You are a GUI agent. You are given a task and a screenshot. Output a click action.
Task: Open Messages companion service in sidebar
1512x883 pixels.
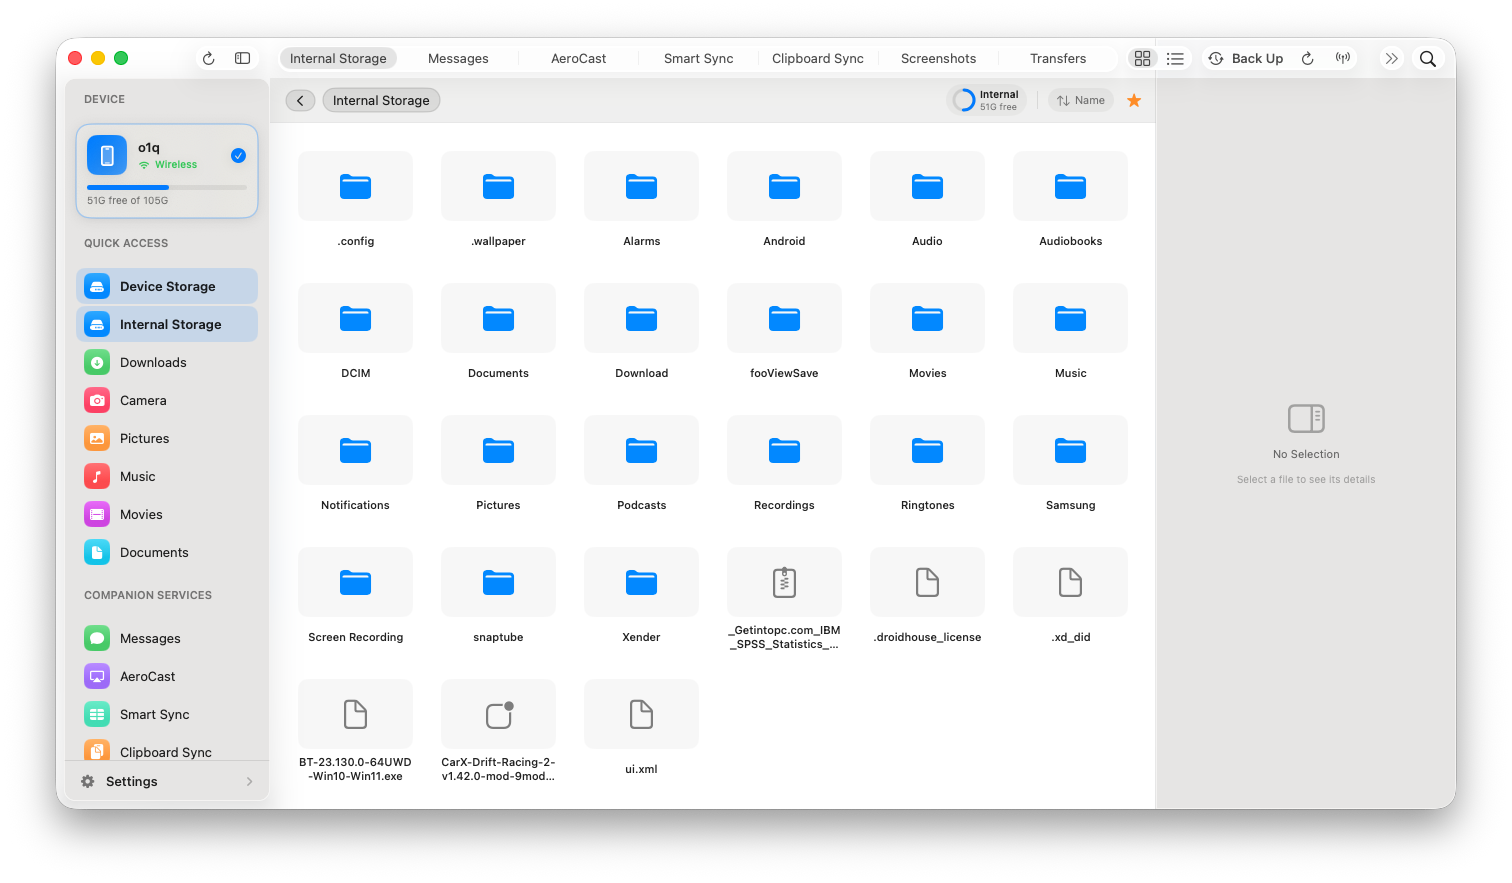pyautogui.click(x=167, y=638)
